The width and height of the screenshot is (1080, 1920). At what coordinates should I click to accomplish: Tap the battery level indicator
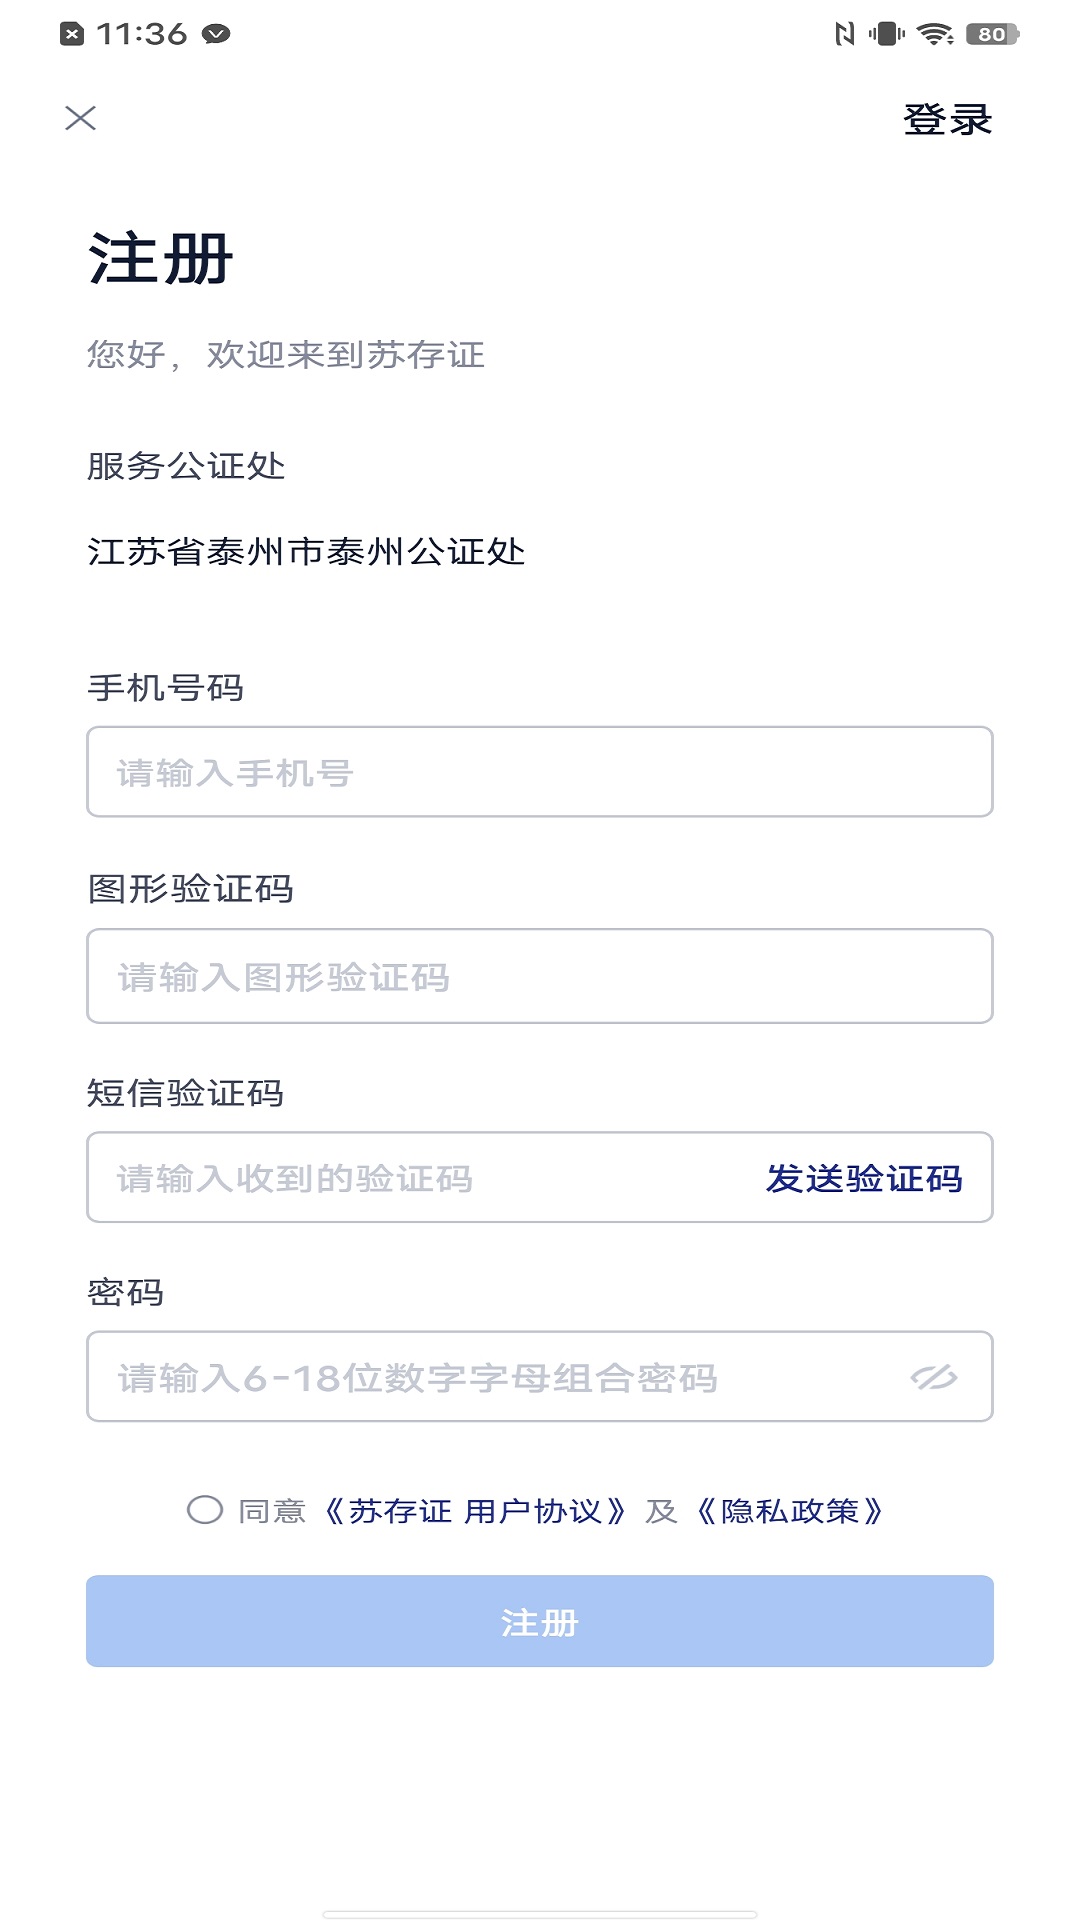pyautogui.click(x=992, y=34)
